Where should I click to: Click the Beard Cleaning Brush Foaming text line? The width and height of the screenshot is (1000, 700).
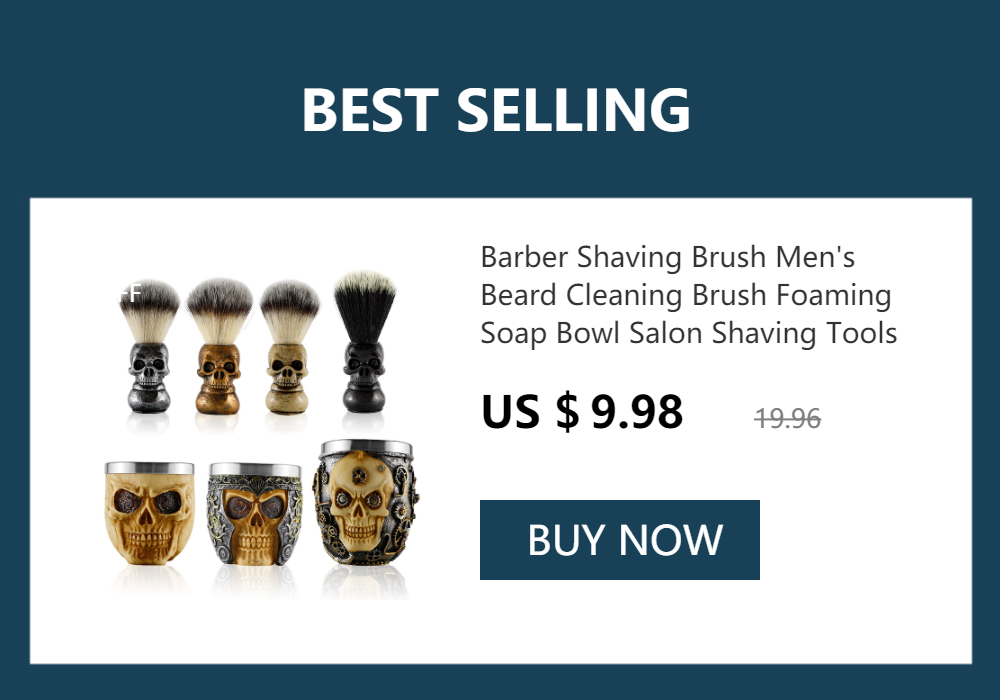(x=686, y=295)
